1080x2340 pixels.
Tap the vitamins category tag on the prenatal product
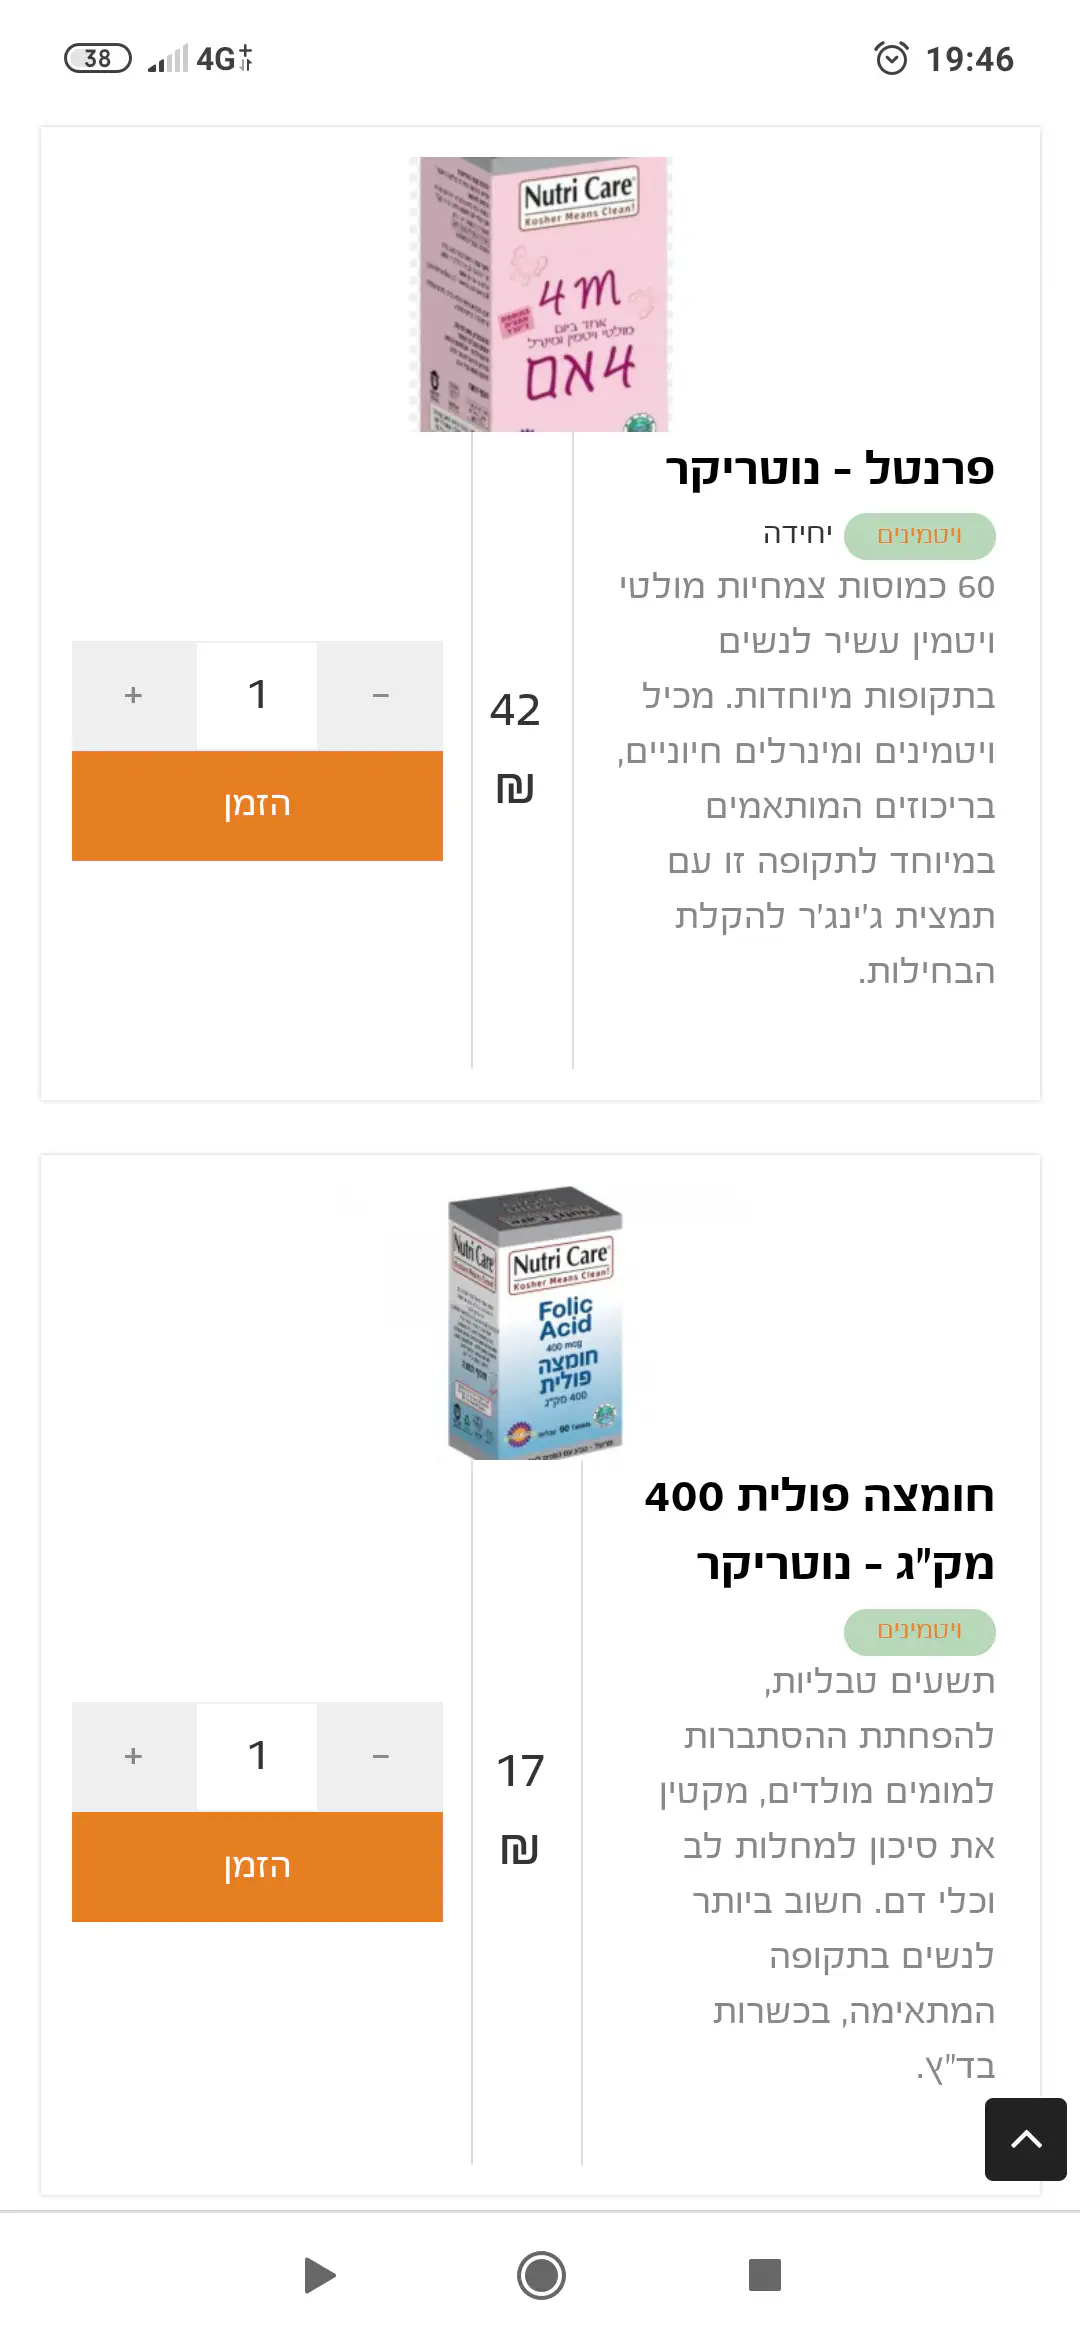(x=919, y=536)
